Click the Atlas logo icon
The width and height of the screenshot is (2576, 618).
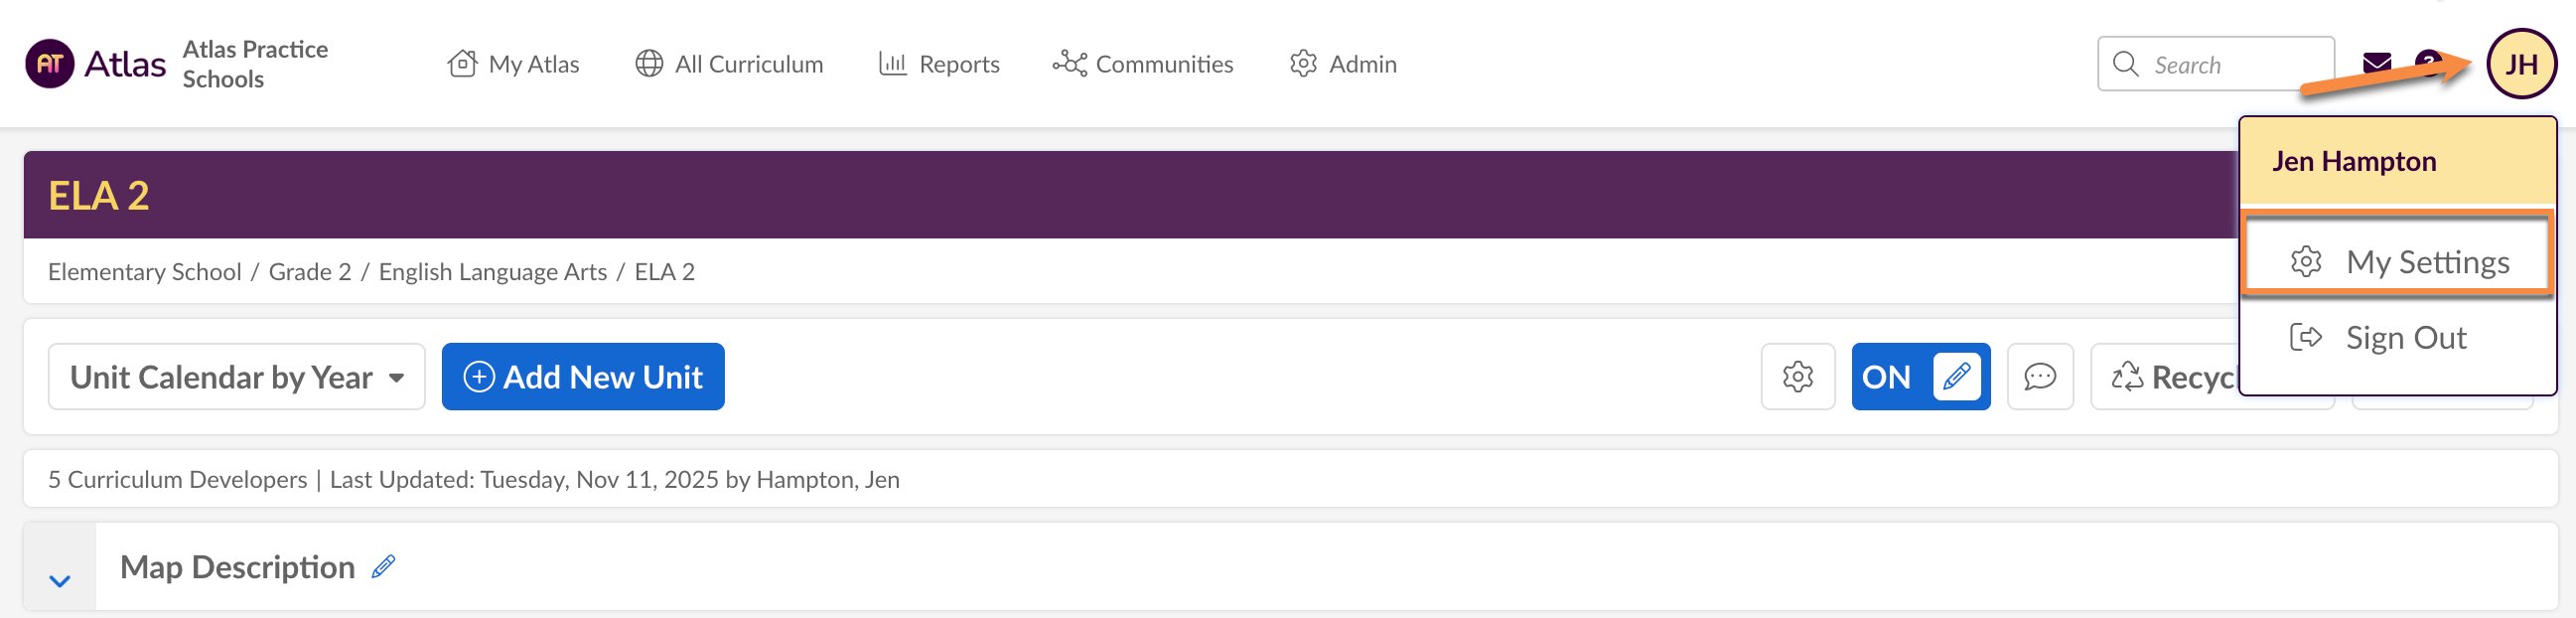point(50,64)
